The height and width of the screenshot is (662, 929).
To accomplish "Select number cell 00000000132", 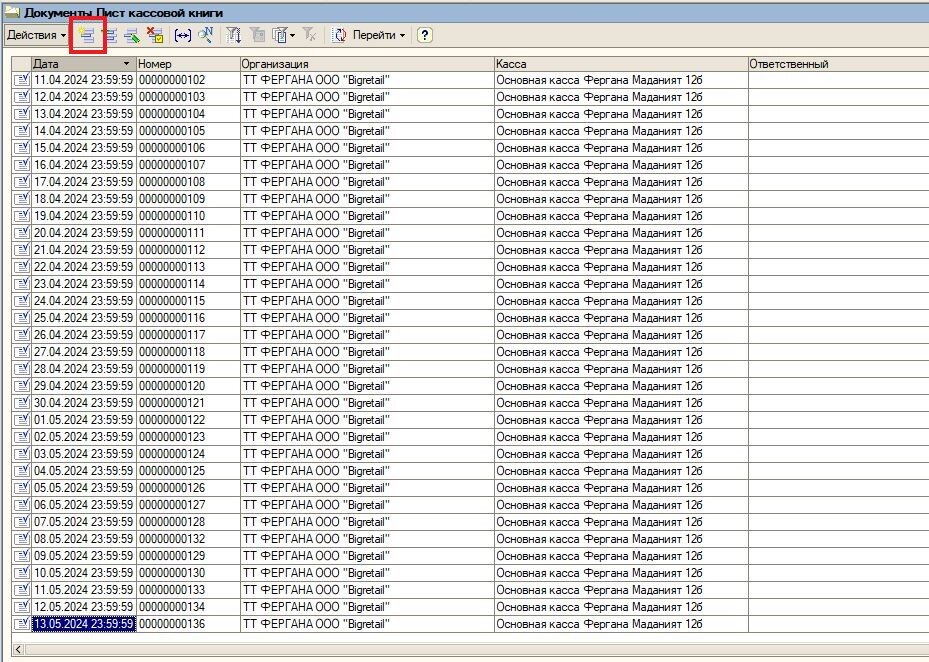I will [188, 539].
